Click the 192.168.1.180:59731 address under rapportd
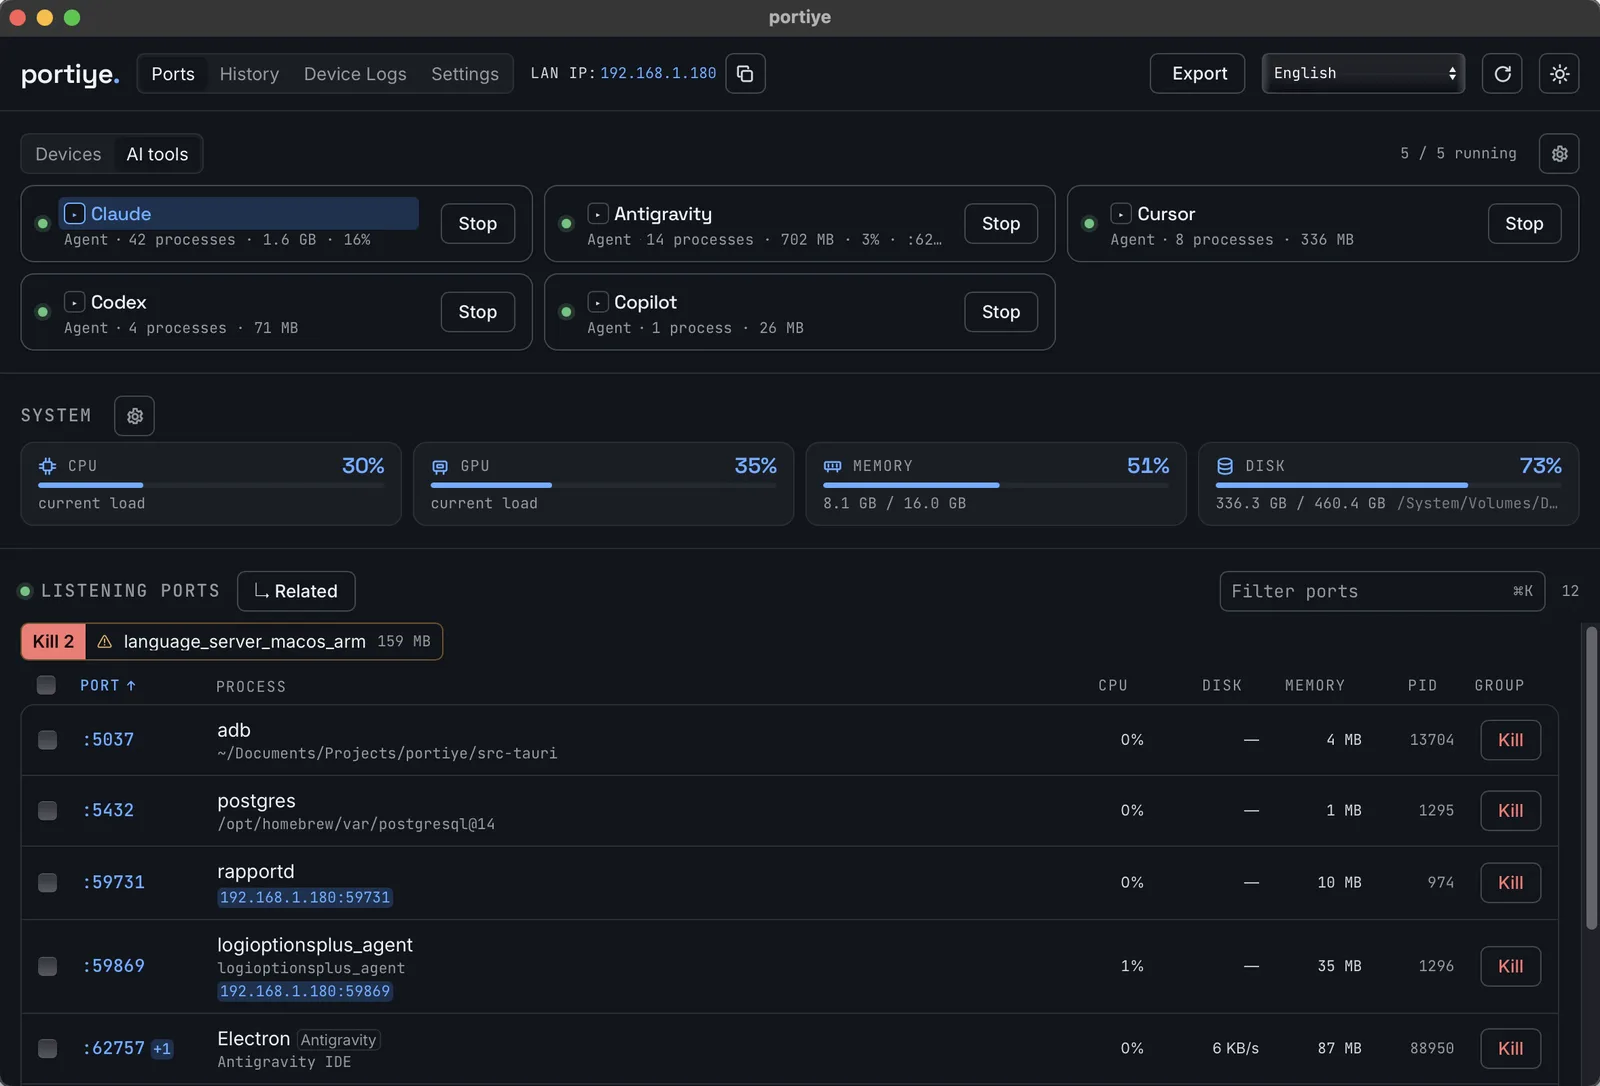Image resolution: width=1600 pixels, height=1086 pixels. (305, 898)
